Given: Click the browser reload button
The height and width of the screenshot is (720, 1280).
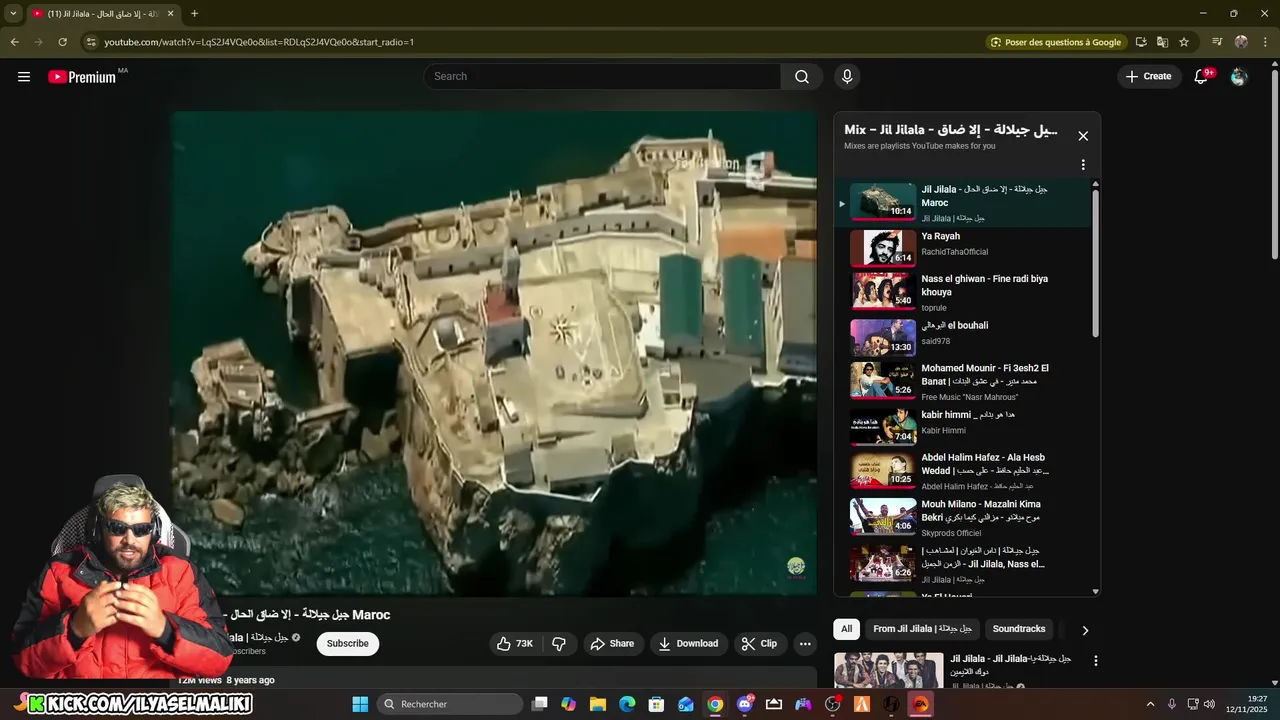Looking at the screenshot, I should point(62,42).
